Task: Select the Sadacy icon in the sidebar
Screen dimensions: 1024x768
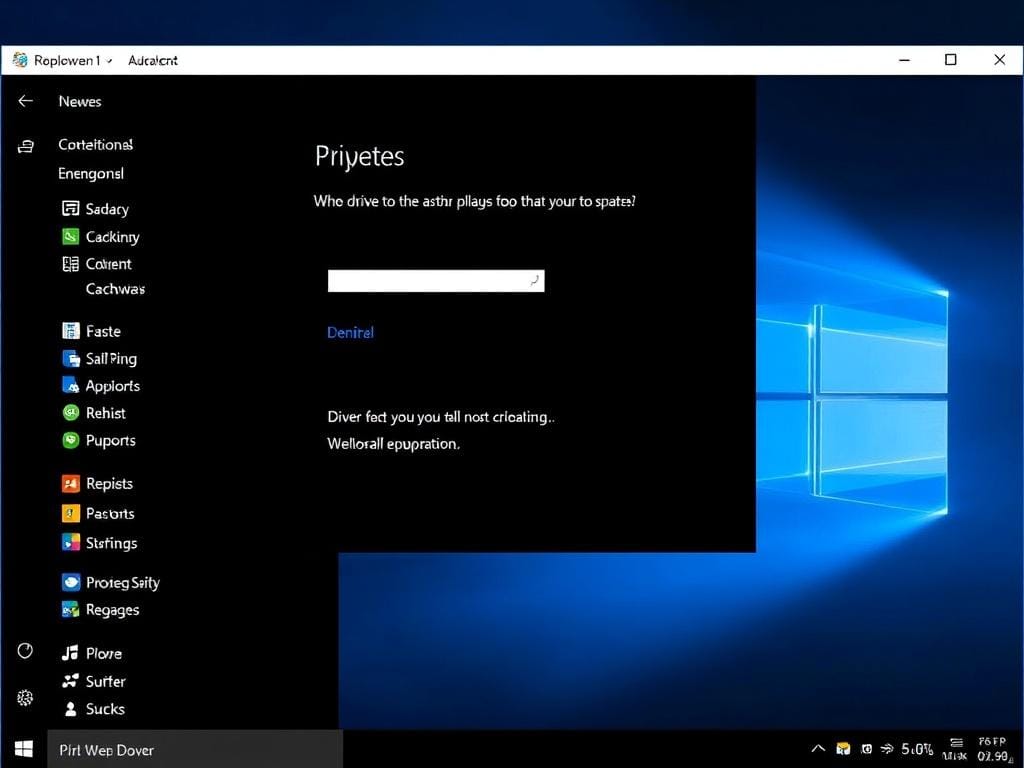Action: tap(71, 208)
